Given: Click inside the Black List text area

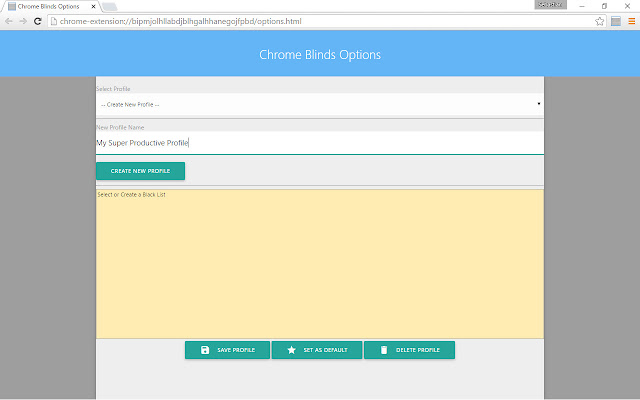Looking at the screenshot, I should [x=320, y=264].
